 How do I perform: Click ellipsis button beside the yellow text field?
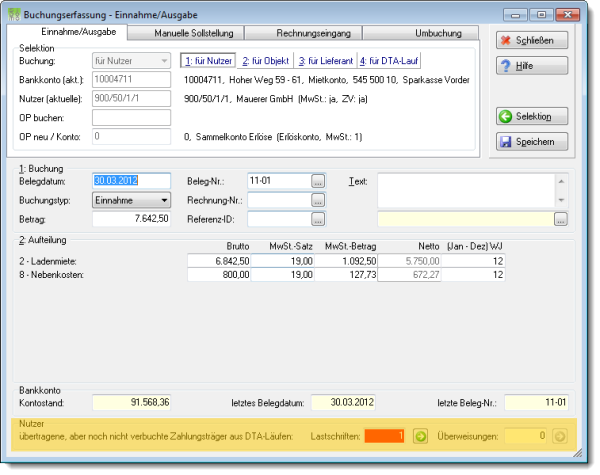561,219
